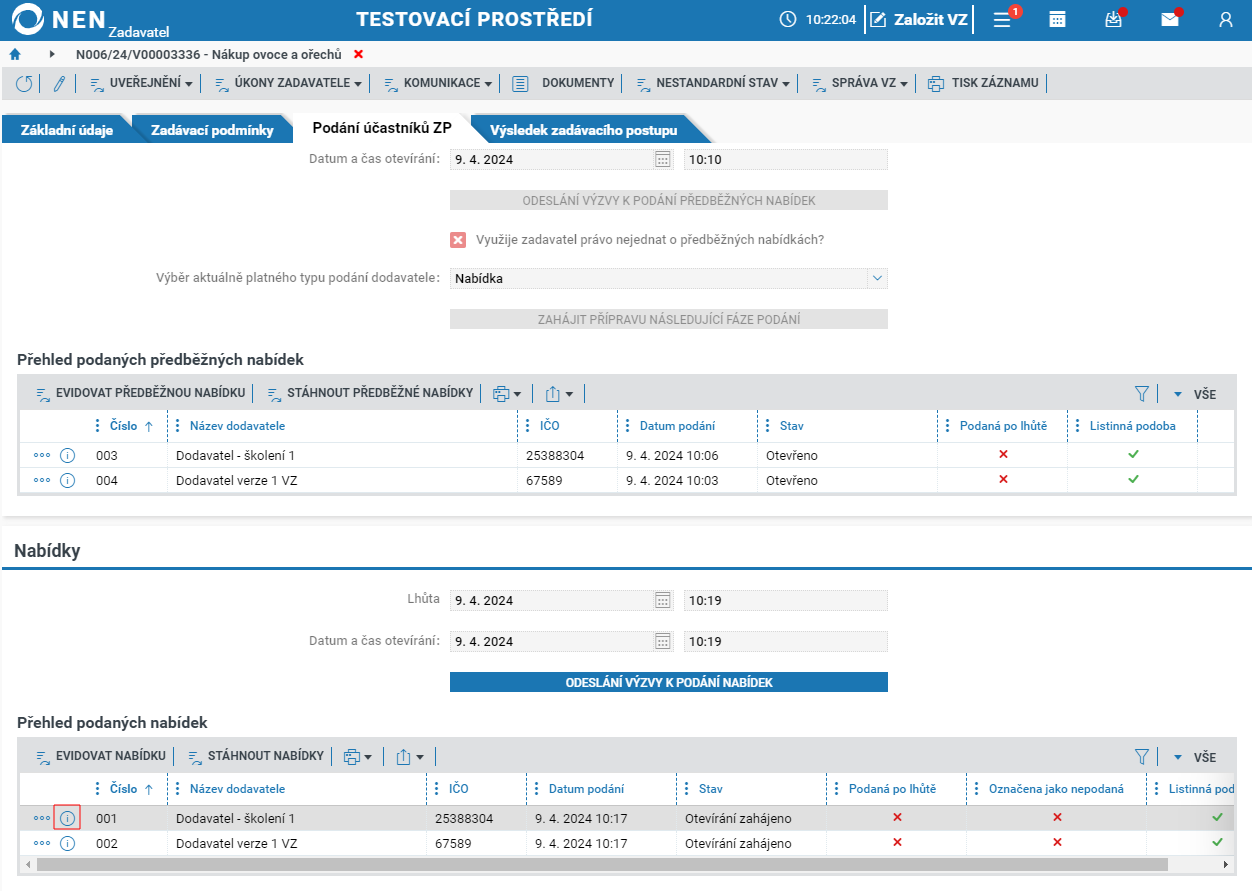Open info icon for preliminary offer 003
The width and height of the screenshot is (1252, 891).
tap(68, 455)
